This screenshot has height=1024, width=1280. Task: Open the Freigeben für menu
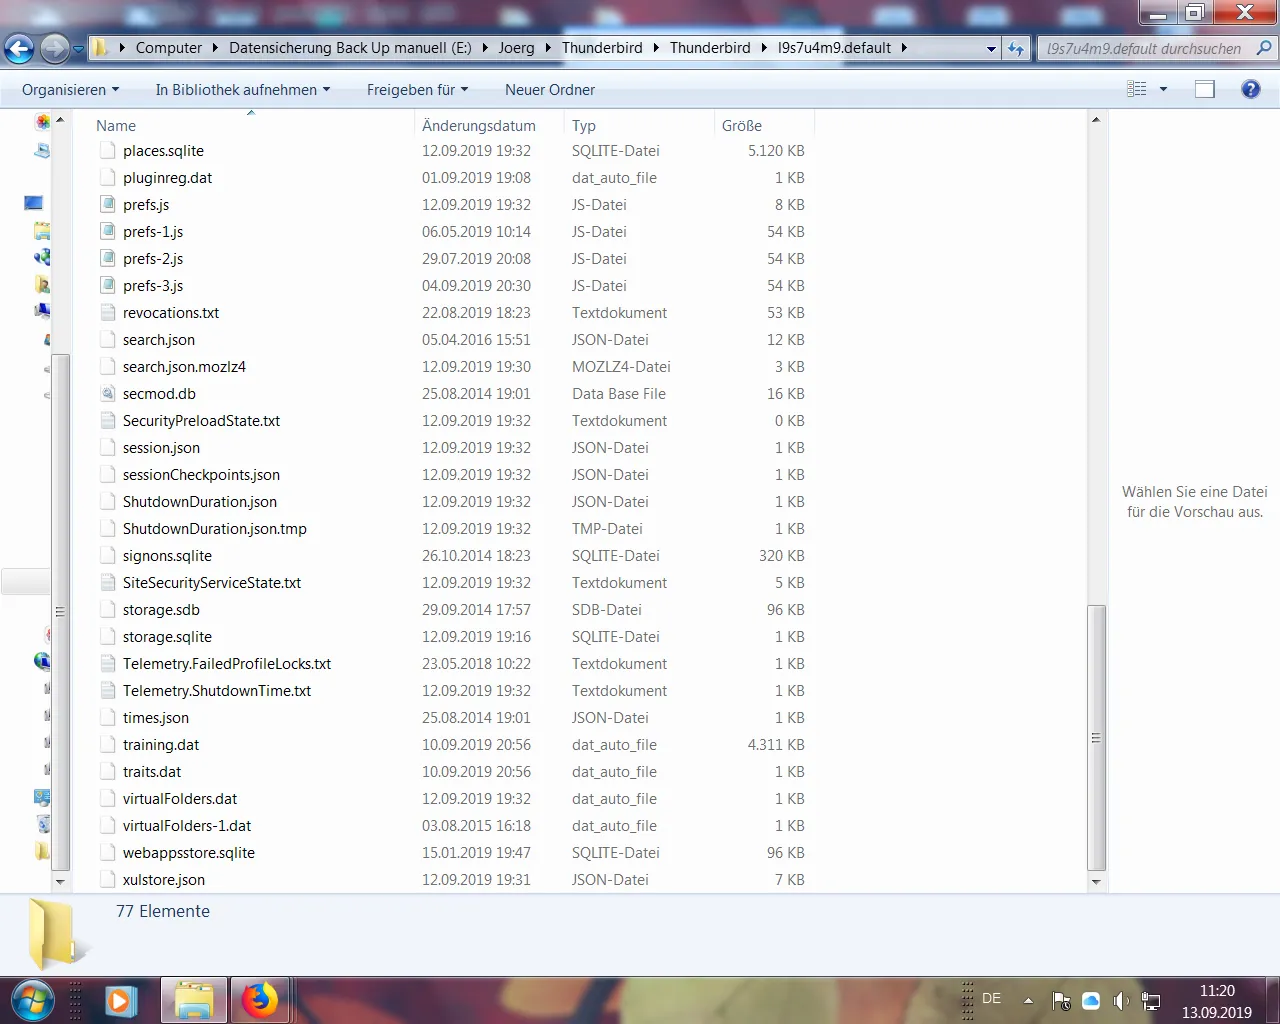417,90
